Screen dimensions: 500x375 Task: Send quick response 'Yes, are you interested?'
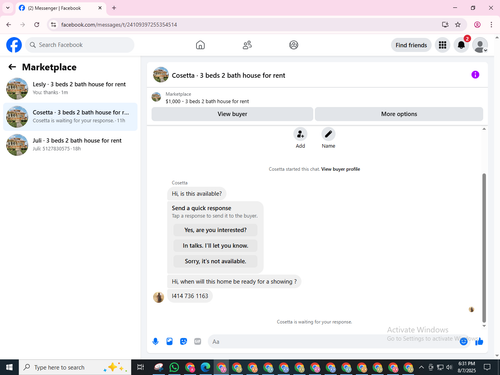[215, 230]
